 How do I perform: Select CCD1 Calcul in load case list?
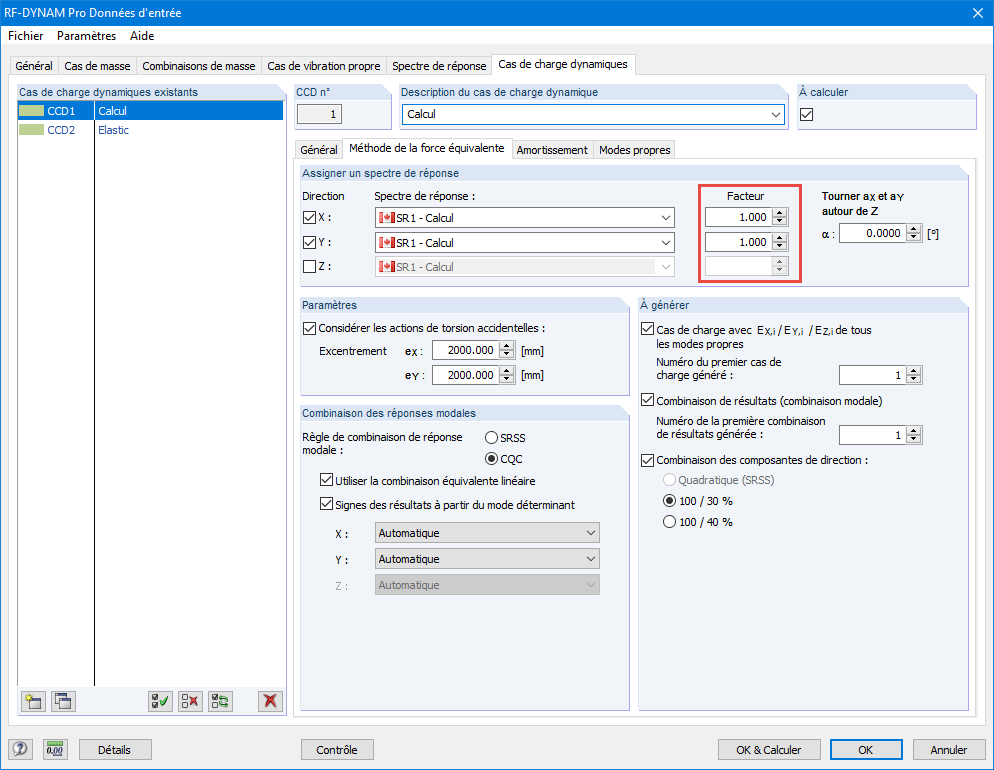pos(151,111)
